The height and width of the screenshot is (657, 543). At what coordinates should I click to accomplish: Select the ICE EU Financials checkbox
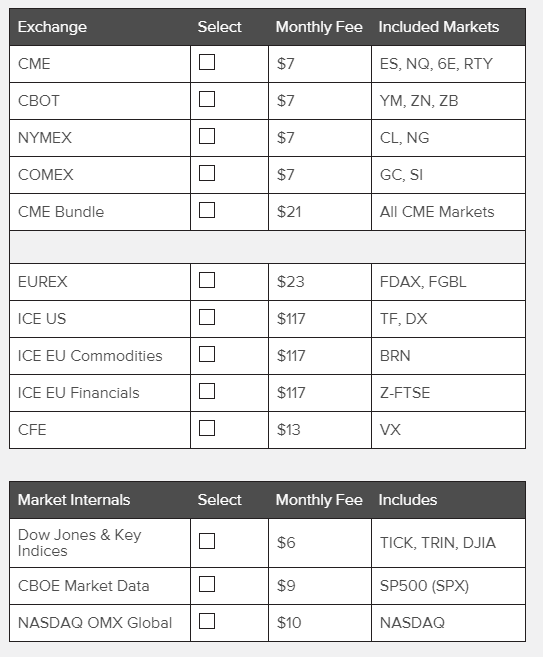pyautogui.click(x=207, y=391)
